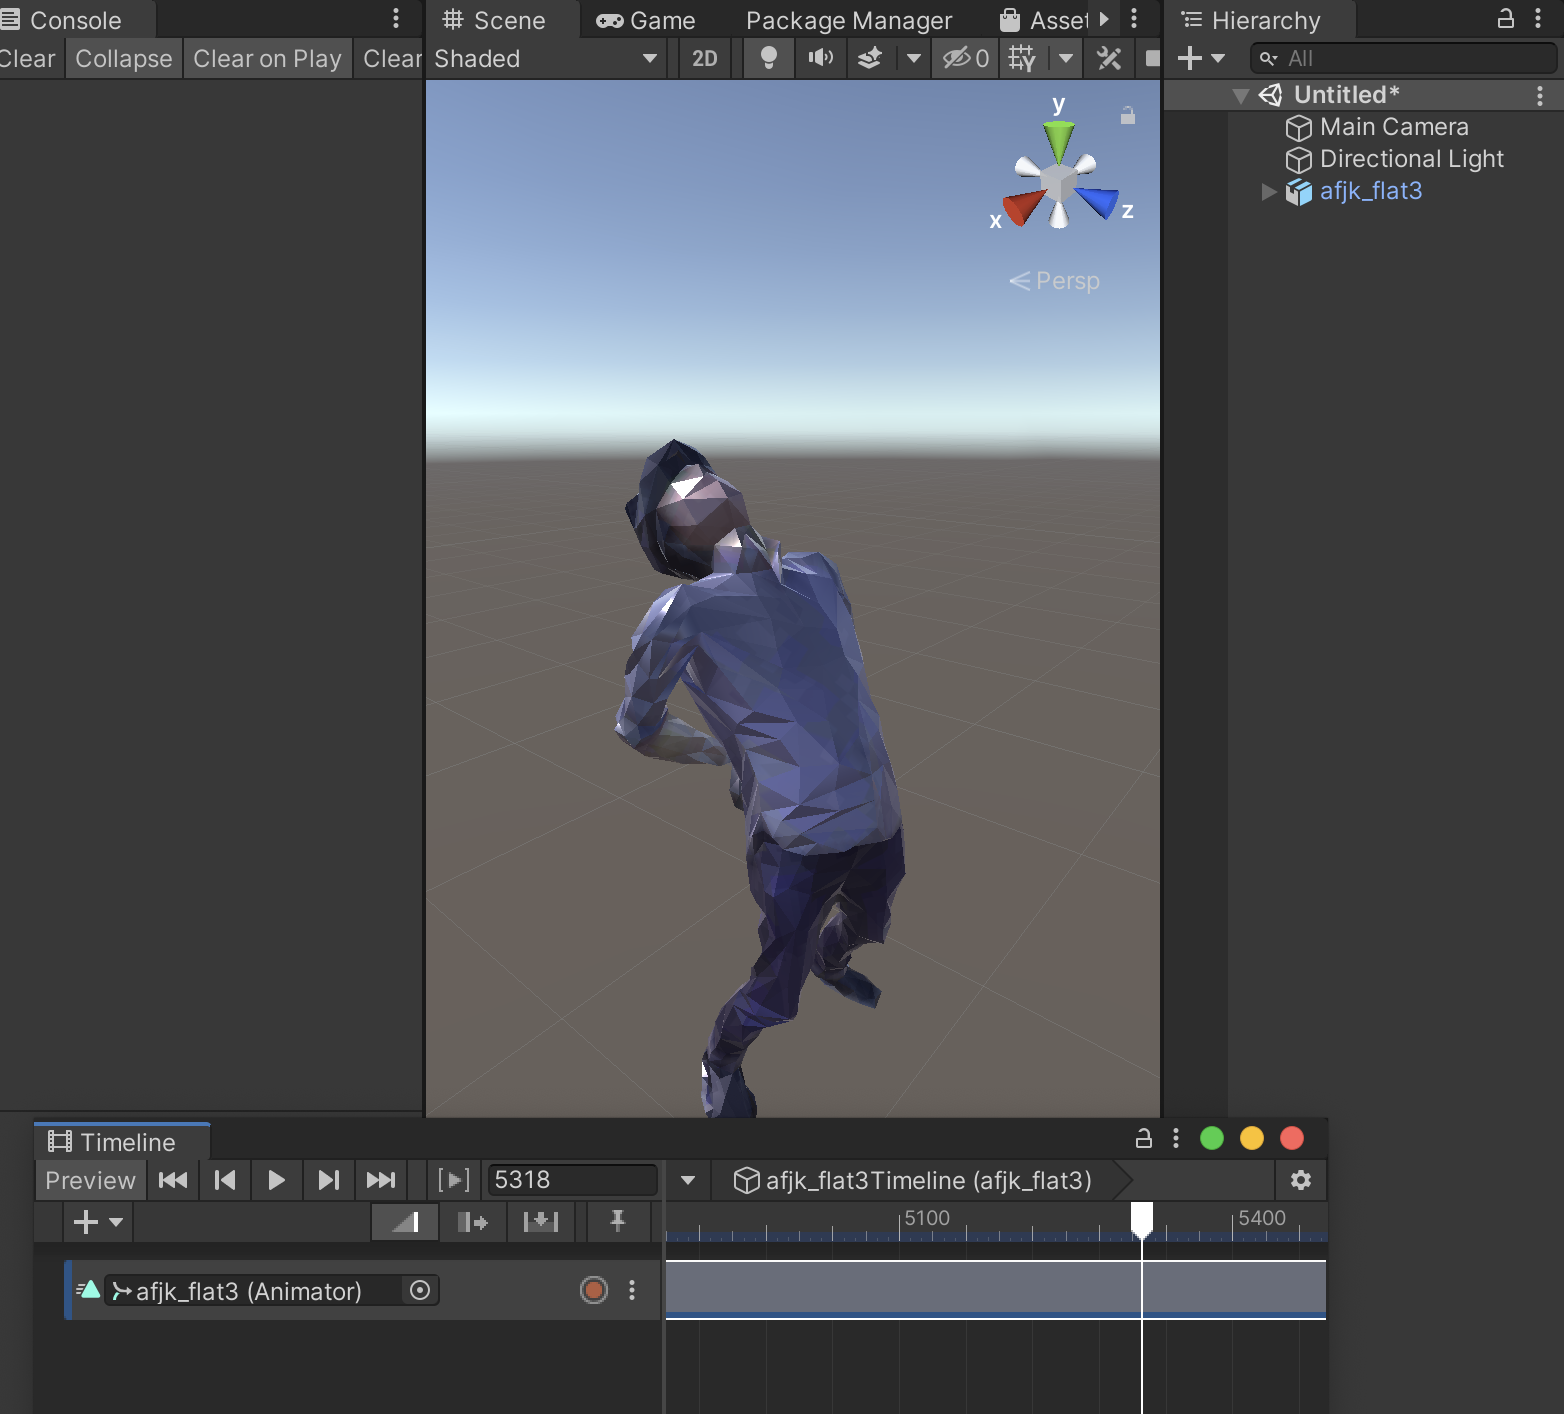Open Timeline settings gear icon
1564x1414 pixels.
[1300, 1180]
